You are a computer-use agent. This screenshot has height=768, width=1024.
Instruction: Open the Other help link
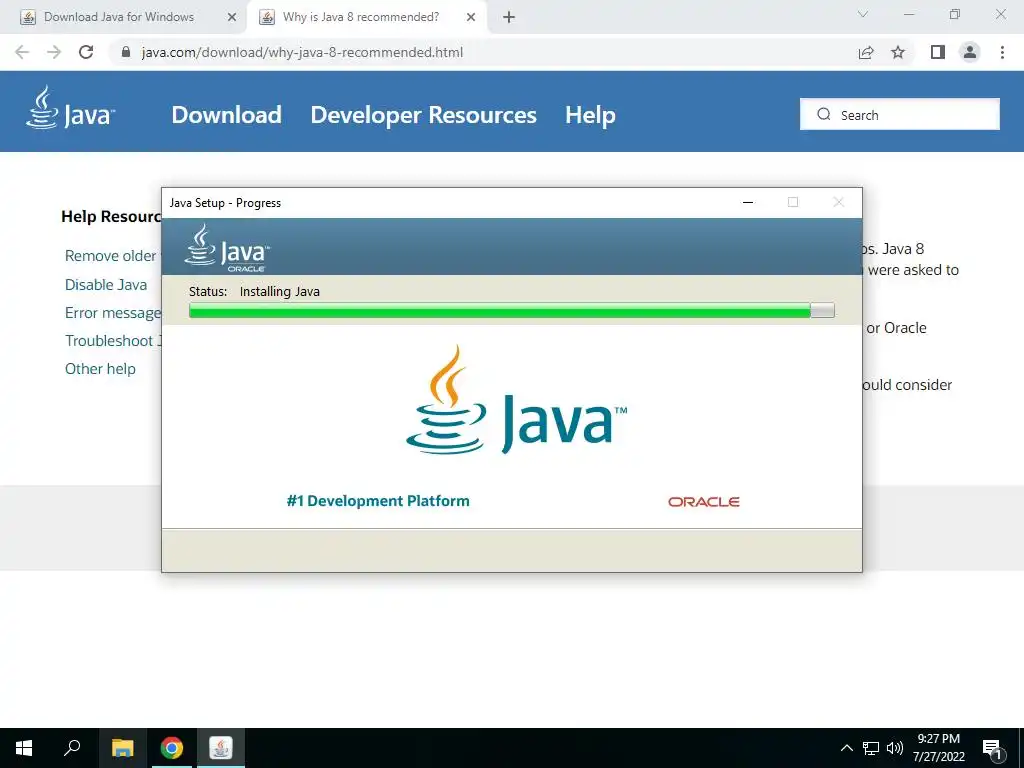click(100, 369)
